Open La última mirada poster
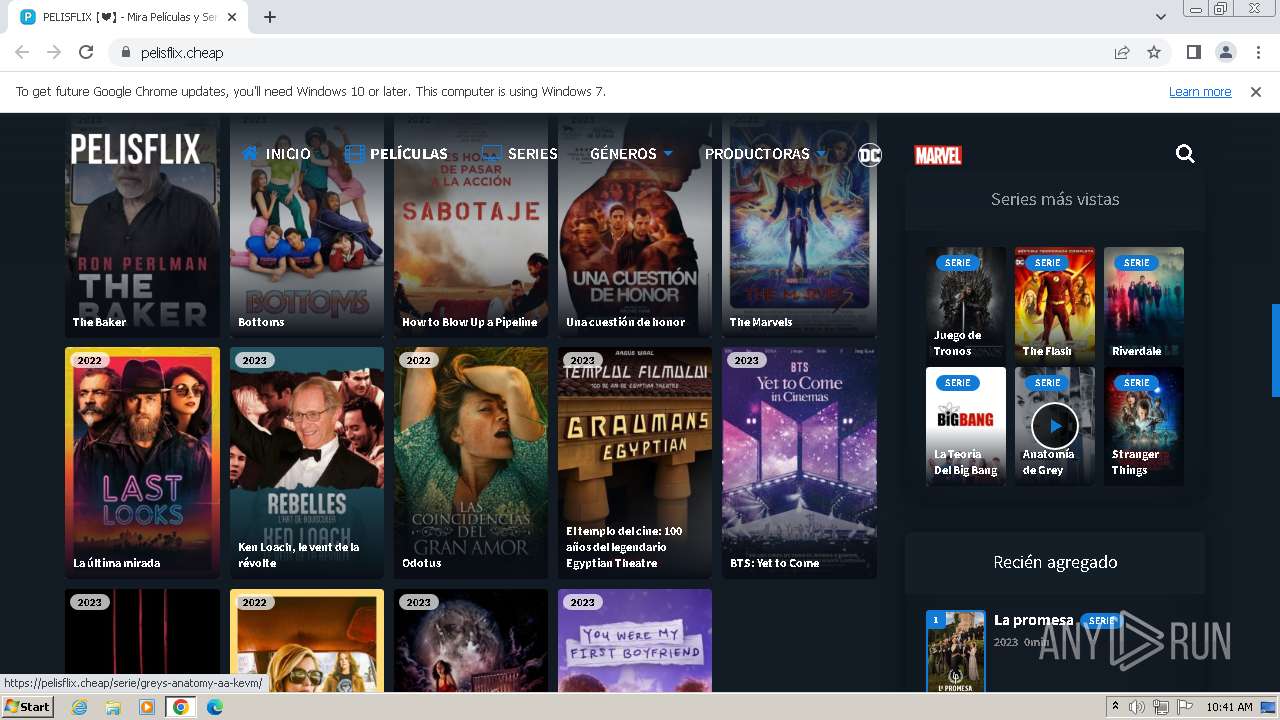The width and height of the screenshot is (1280, 720). [142, 463]
